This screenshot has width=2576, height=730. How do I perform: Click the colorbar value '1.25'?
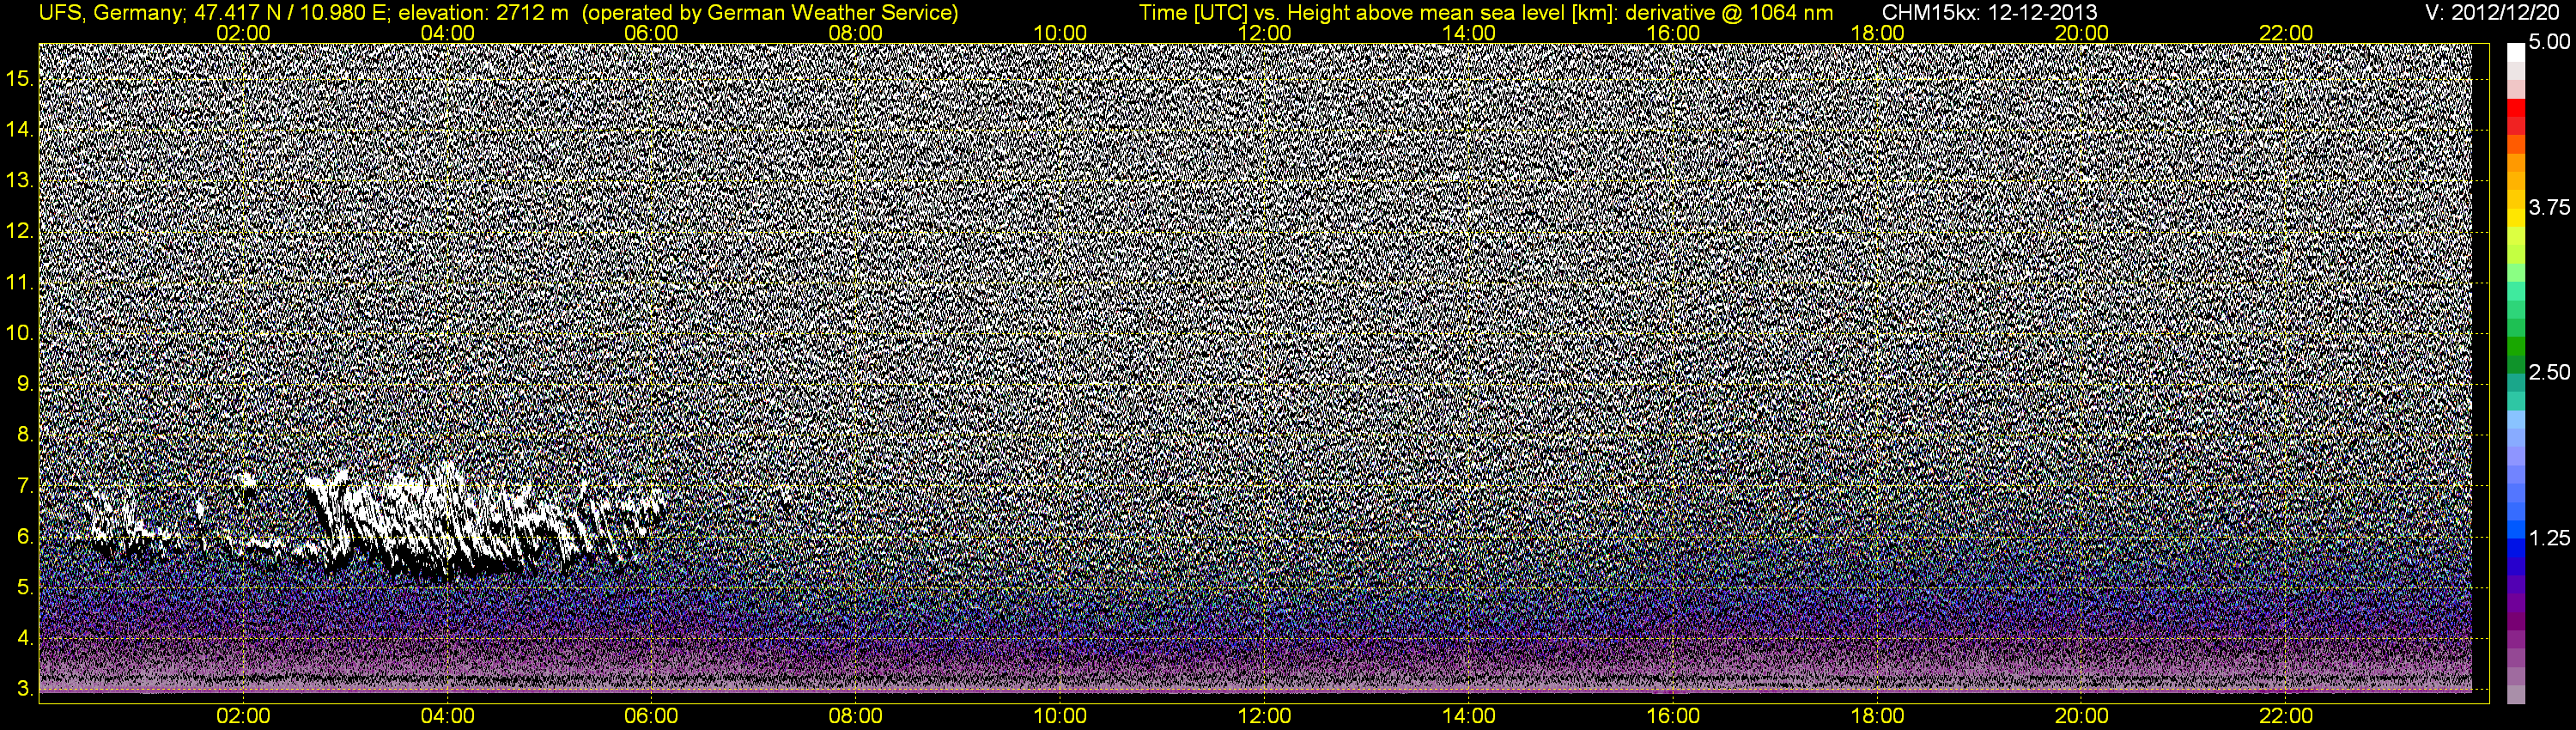click(x=2549, y=538)
